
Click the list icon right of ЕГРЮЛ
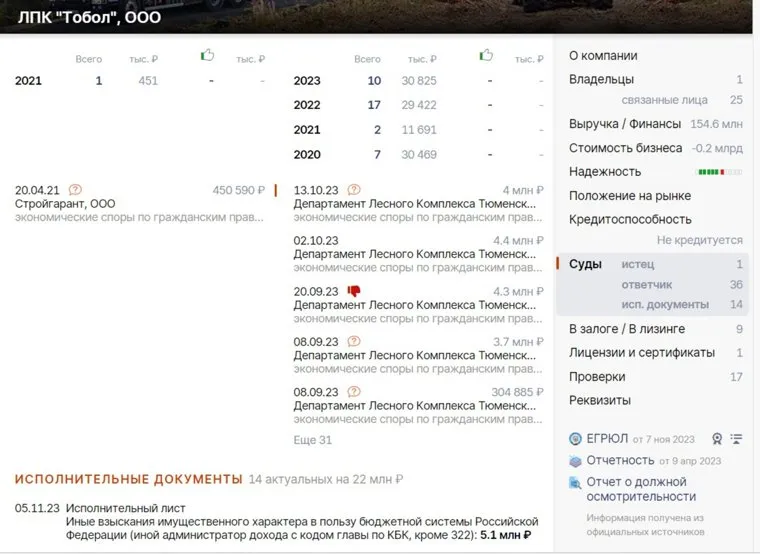736,439
